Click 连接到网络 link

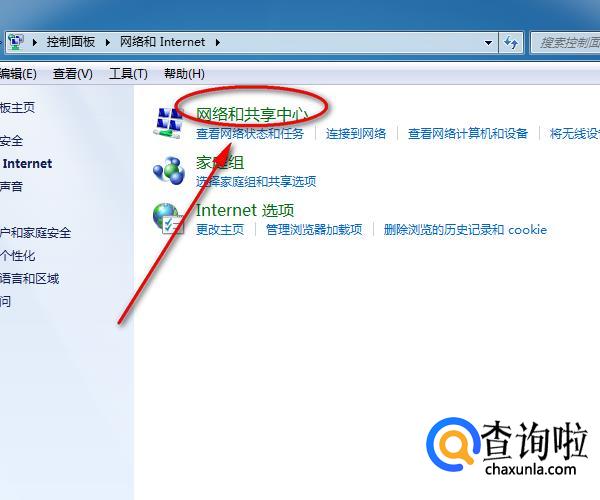(356, 134)
